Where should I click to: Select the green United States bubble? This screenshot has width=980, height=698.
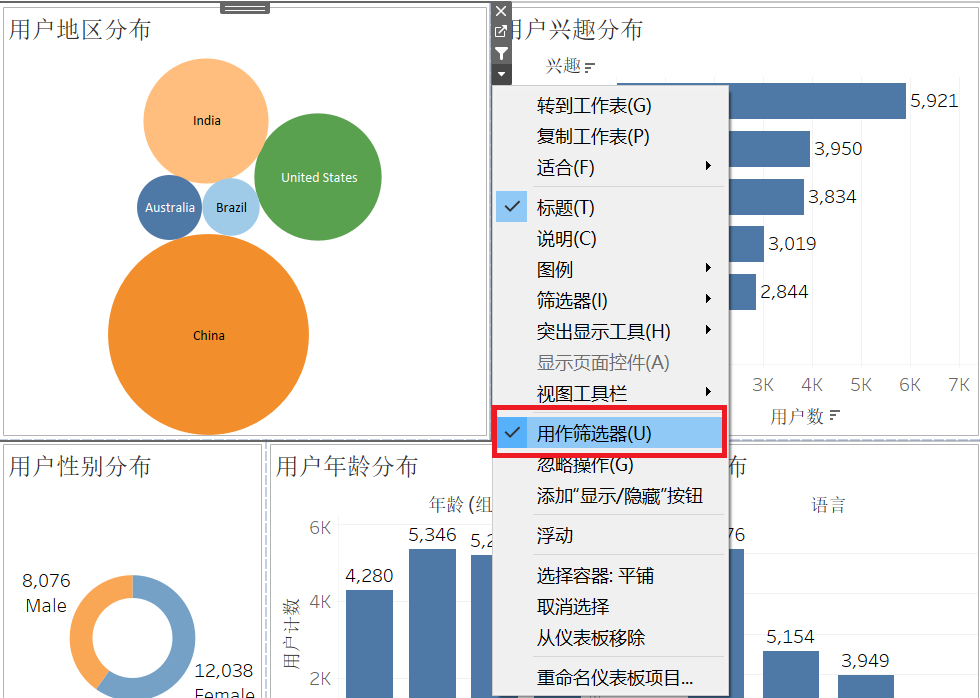[x=318, y=177]
